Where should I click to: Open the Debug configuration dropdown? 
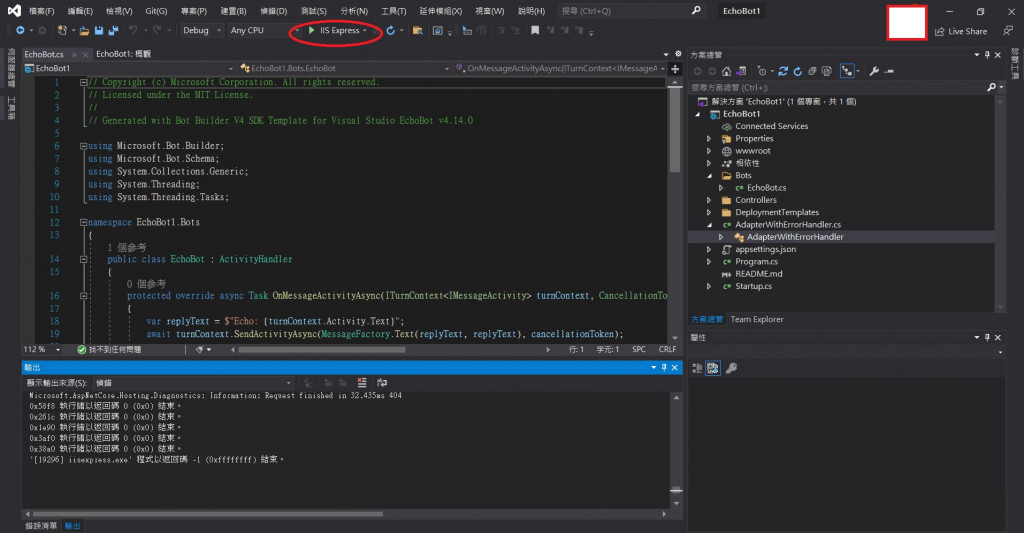[201, 31]
